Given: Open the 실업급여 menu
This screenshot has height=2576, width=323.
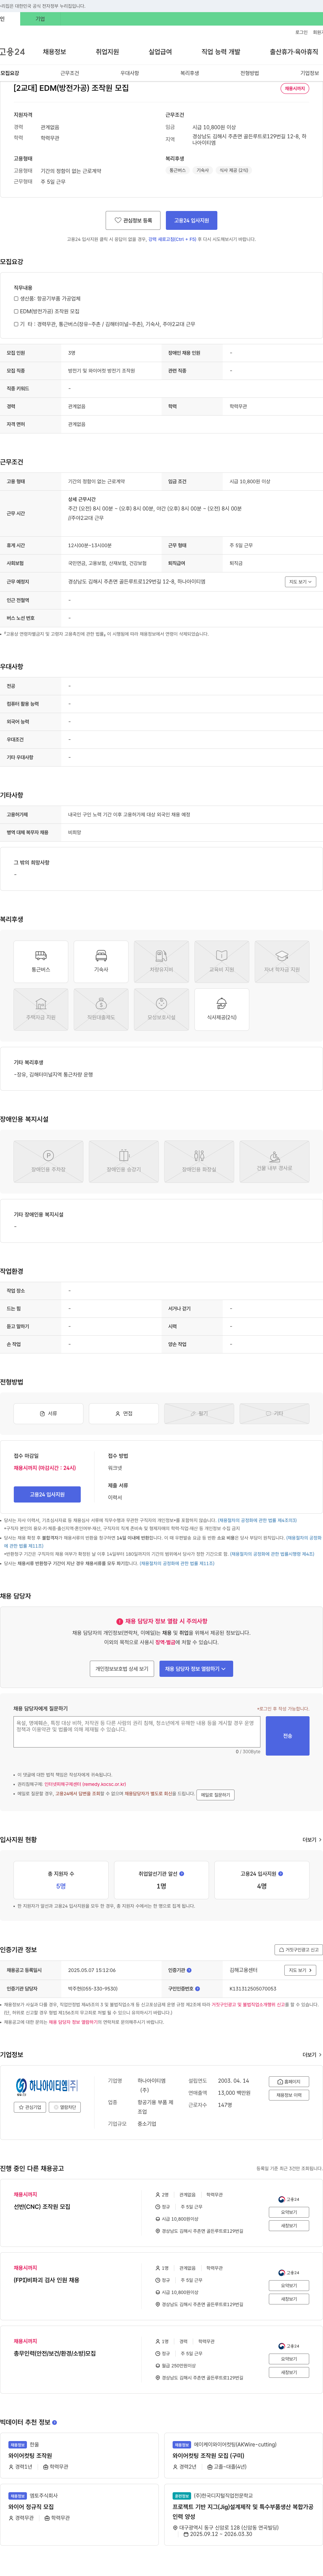Looking at the screenshot, I should [160, 52].
